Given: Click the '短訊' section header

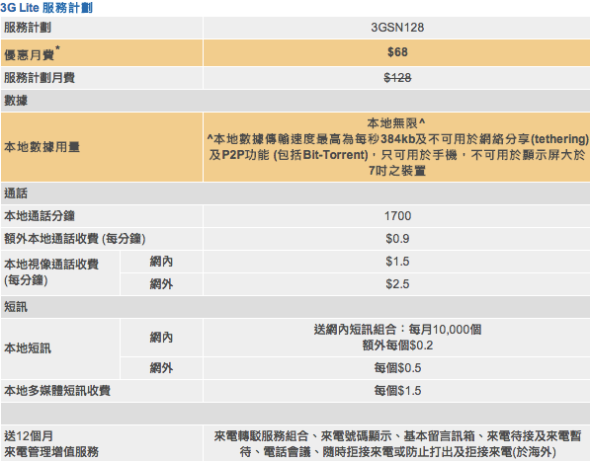Looking at the screenshot, I should click(x=16, y=307).
